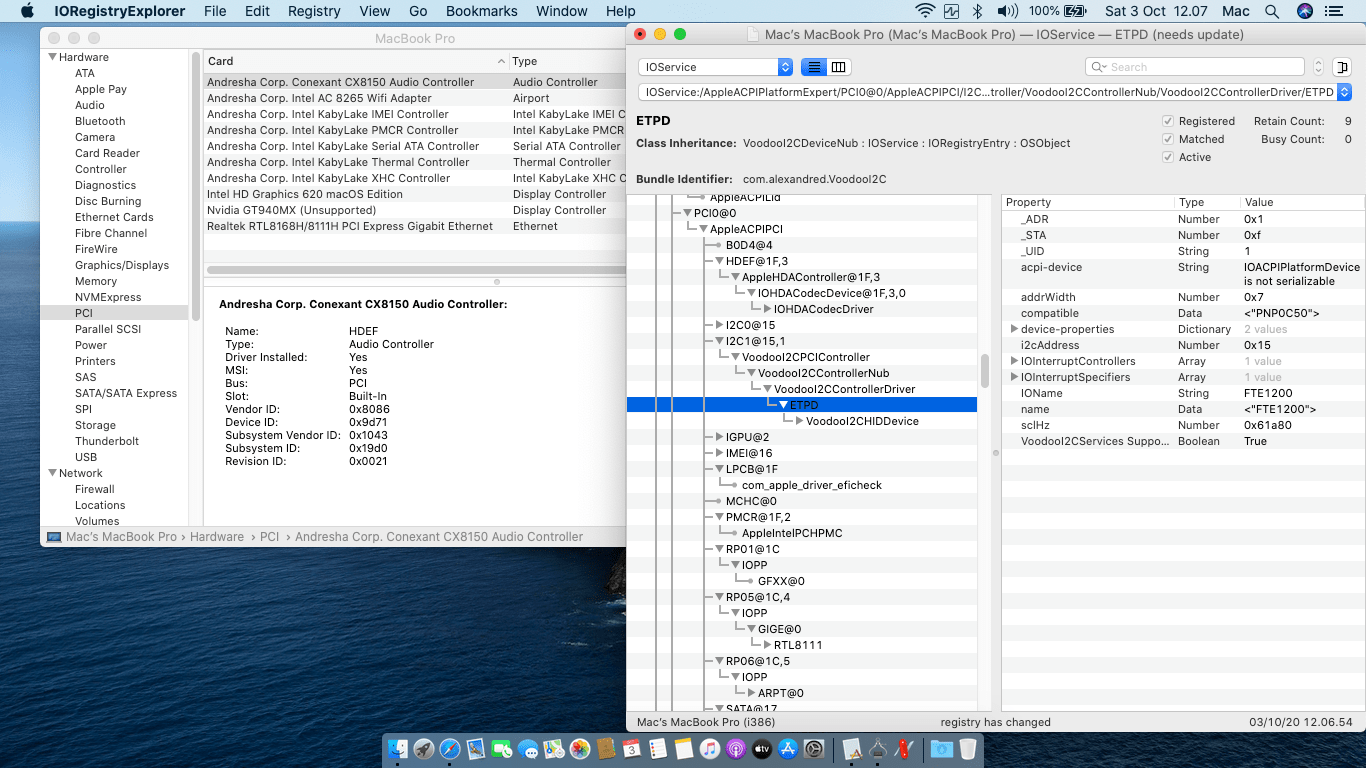Open Photos from the Dock
This screenshot has height=768, width=1366.
pos(580,748)
